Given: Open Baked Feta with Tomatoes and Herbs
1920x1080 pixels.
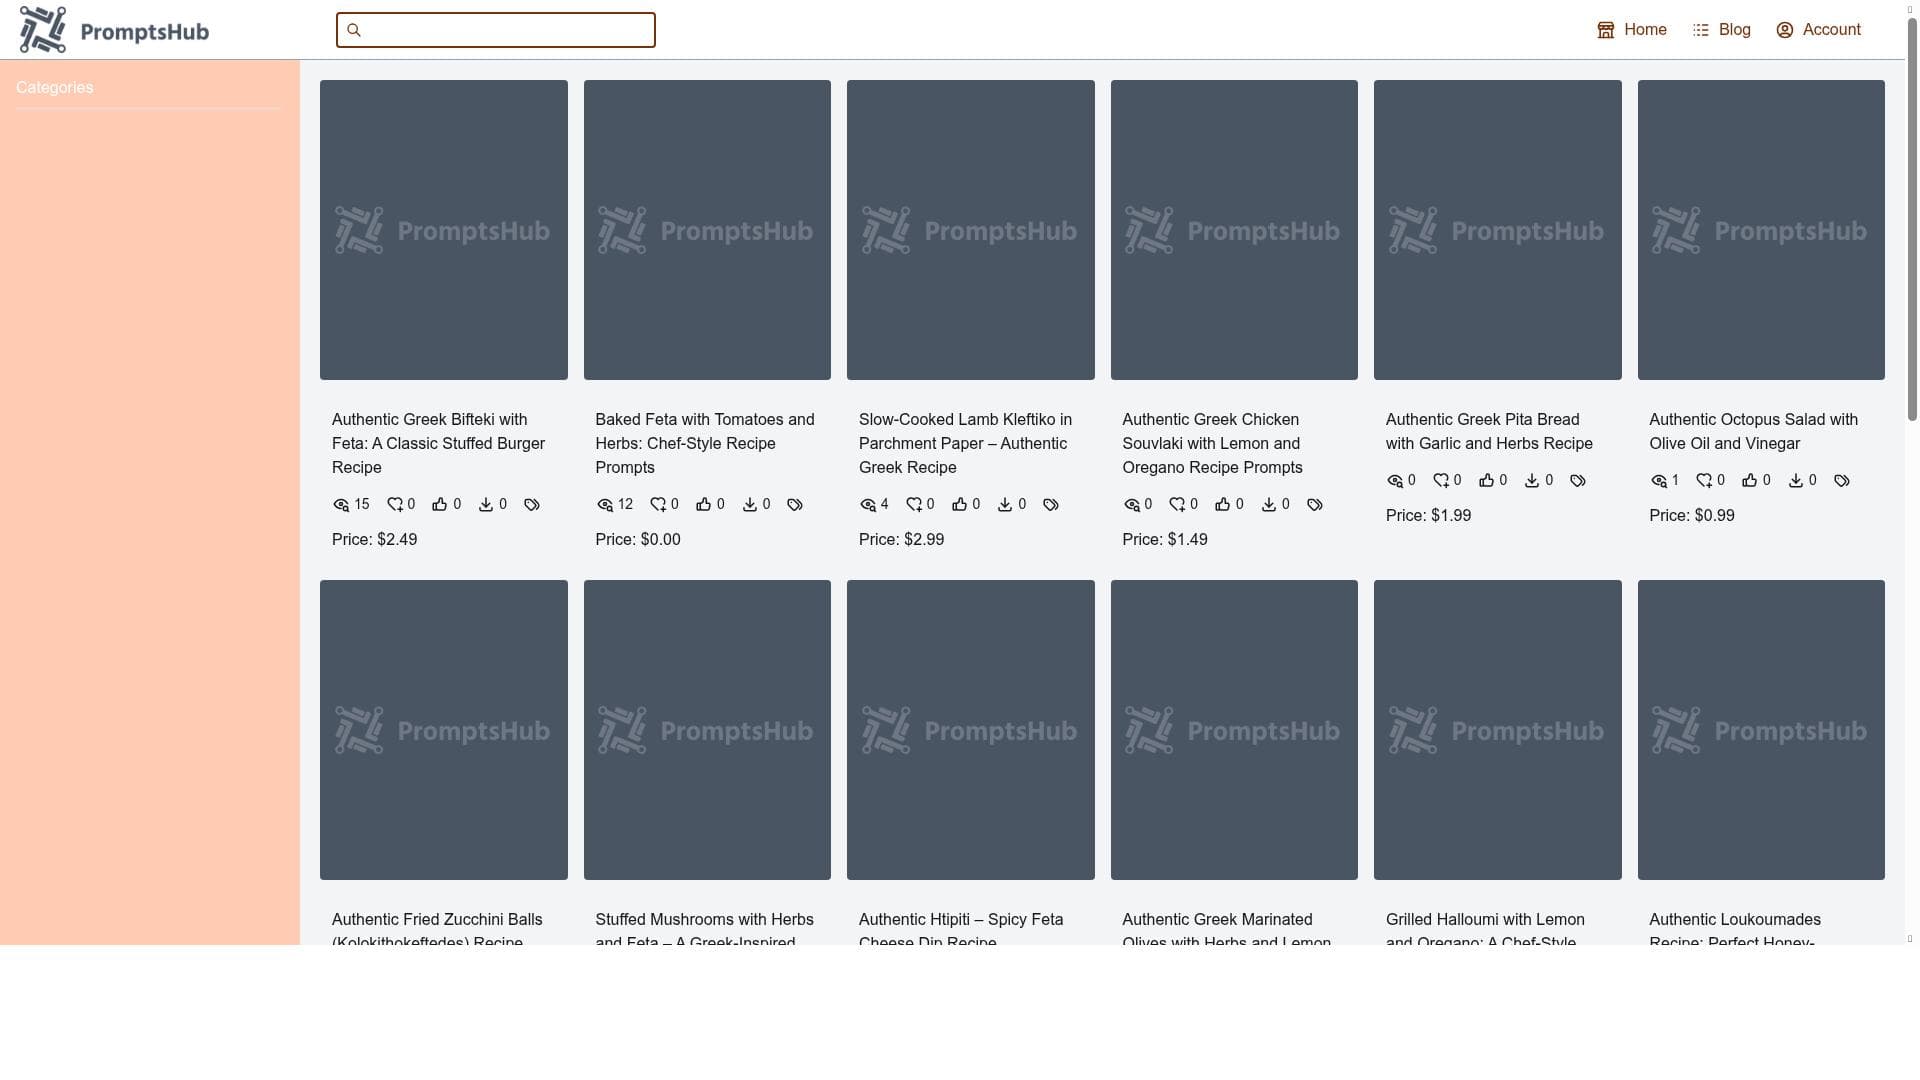Looking at the screenshot, I should point(705,444).
